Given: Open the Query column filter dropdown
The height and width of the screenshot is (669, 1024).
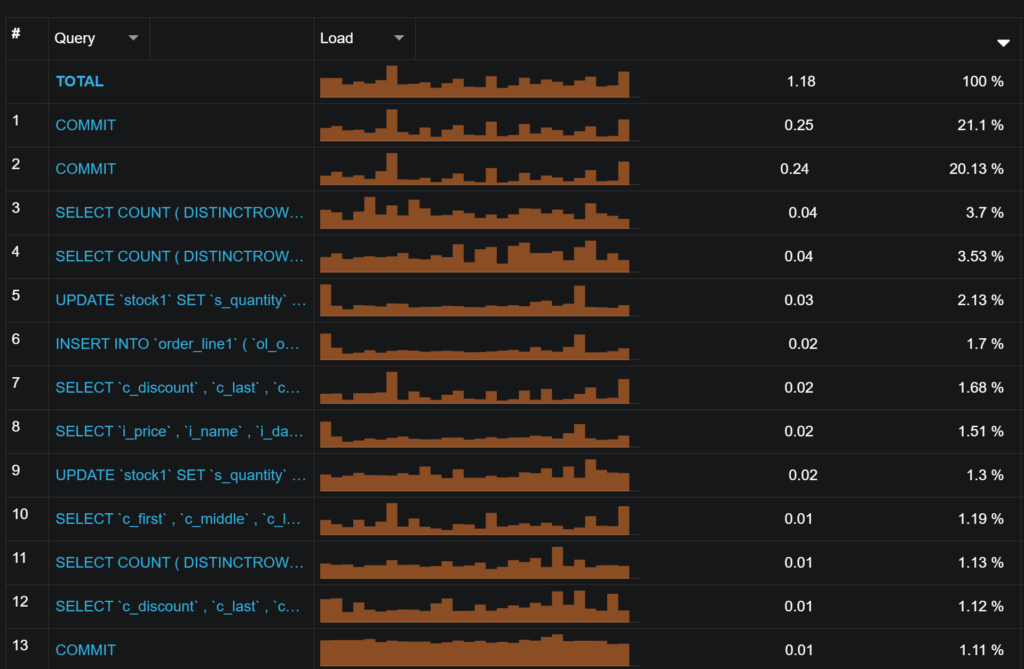Looking at the screenshot, I should pos(133,37).
